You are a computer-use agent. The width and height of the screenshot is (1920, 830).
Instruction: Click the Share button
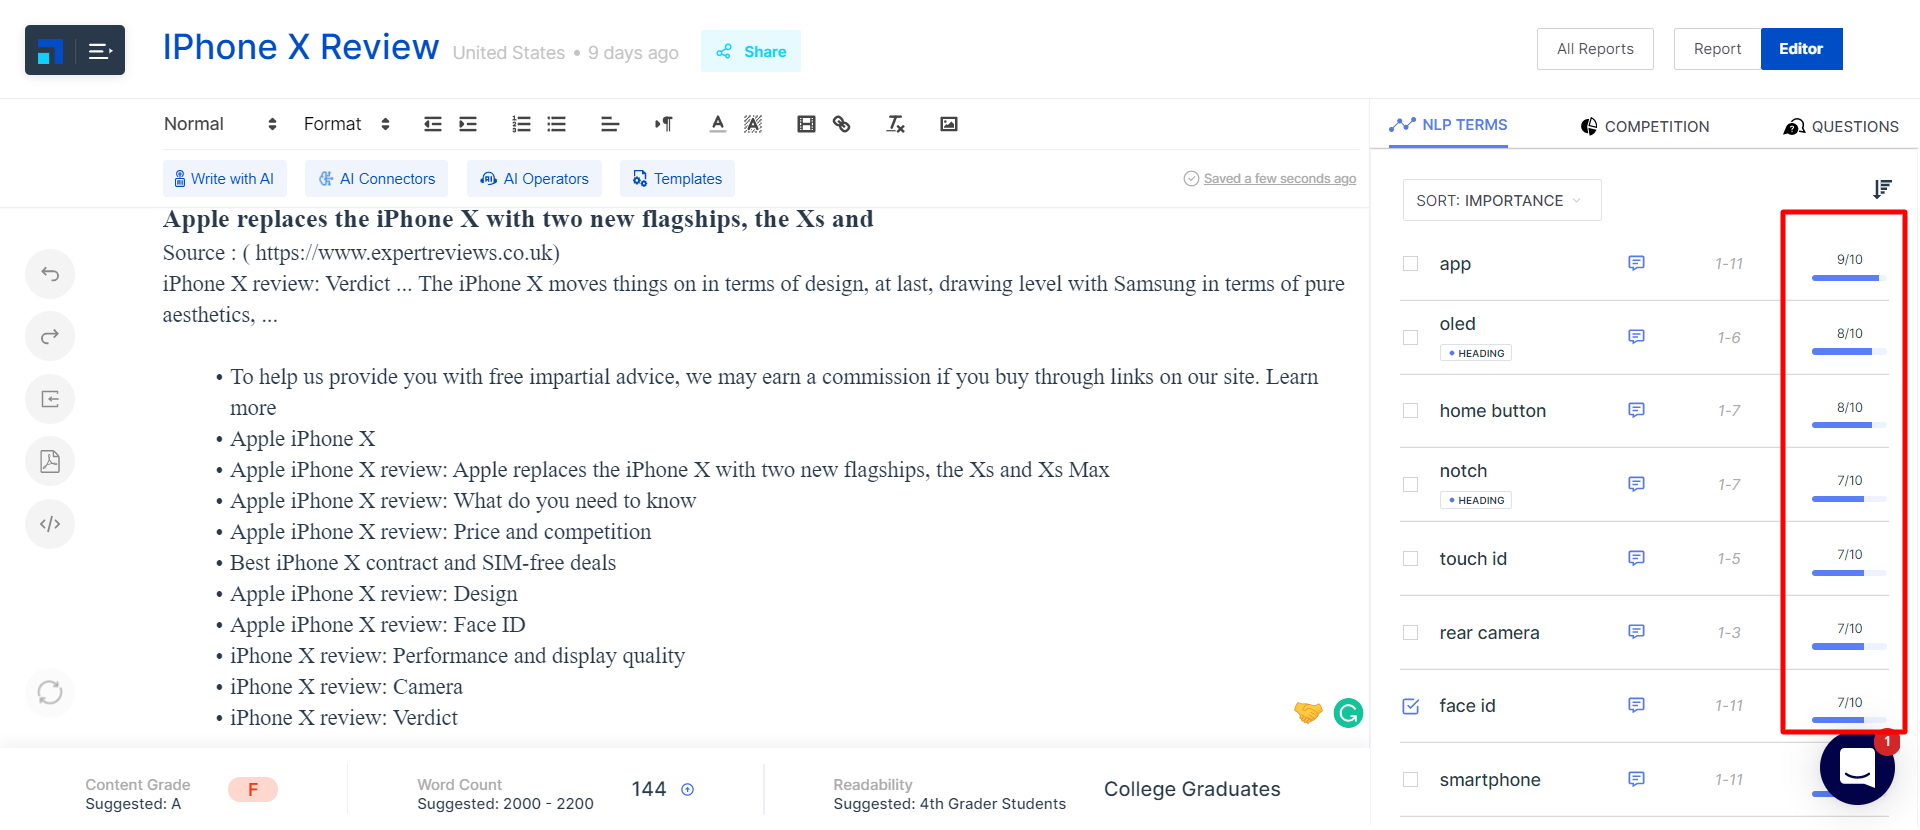click(x=751, y=51)
